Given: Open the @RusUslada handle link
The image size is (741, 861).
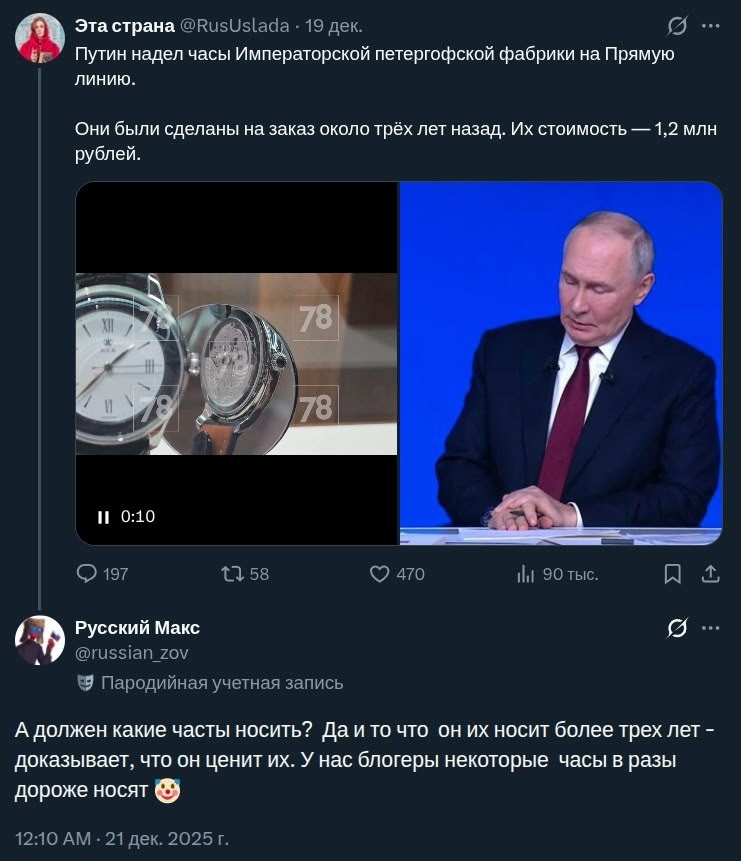Looking at the screenshot, I should pyautogui.click(x=235, y=26).
